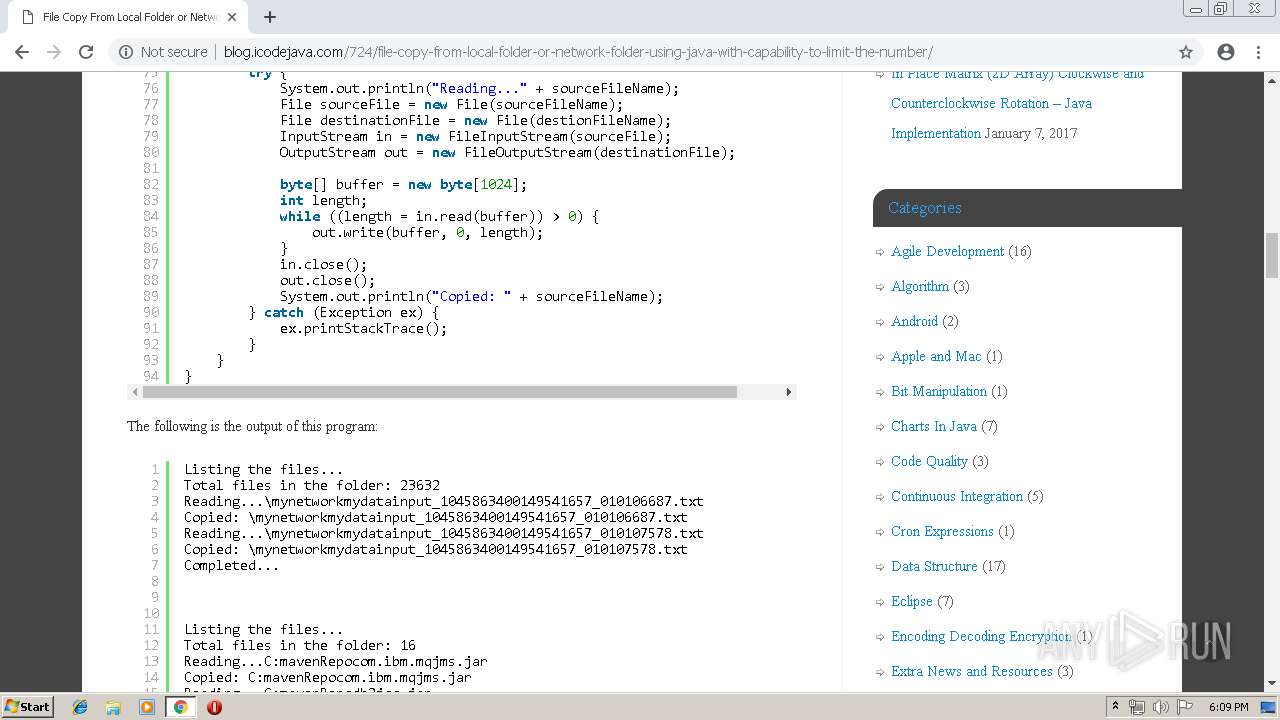Click code line 'ex.printStackTrace();'
This screenshot has width=1280, height=720.
point(363,328)
